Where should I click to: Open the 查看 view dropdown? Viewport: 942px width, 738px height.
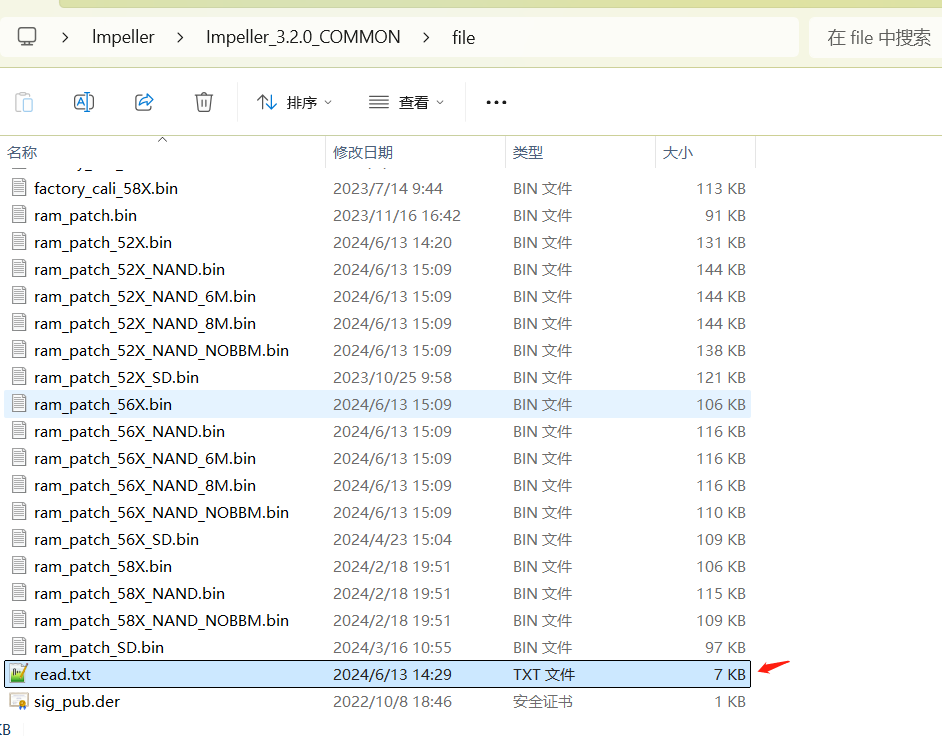[407, 102]
